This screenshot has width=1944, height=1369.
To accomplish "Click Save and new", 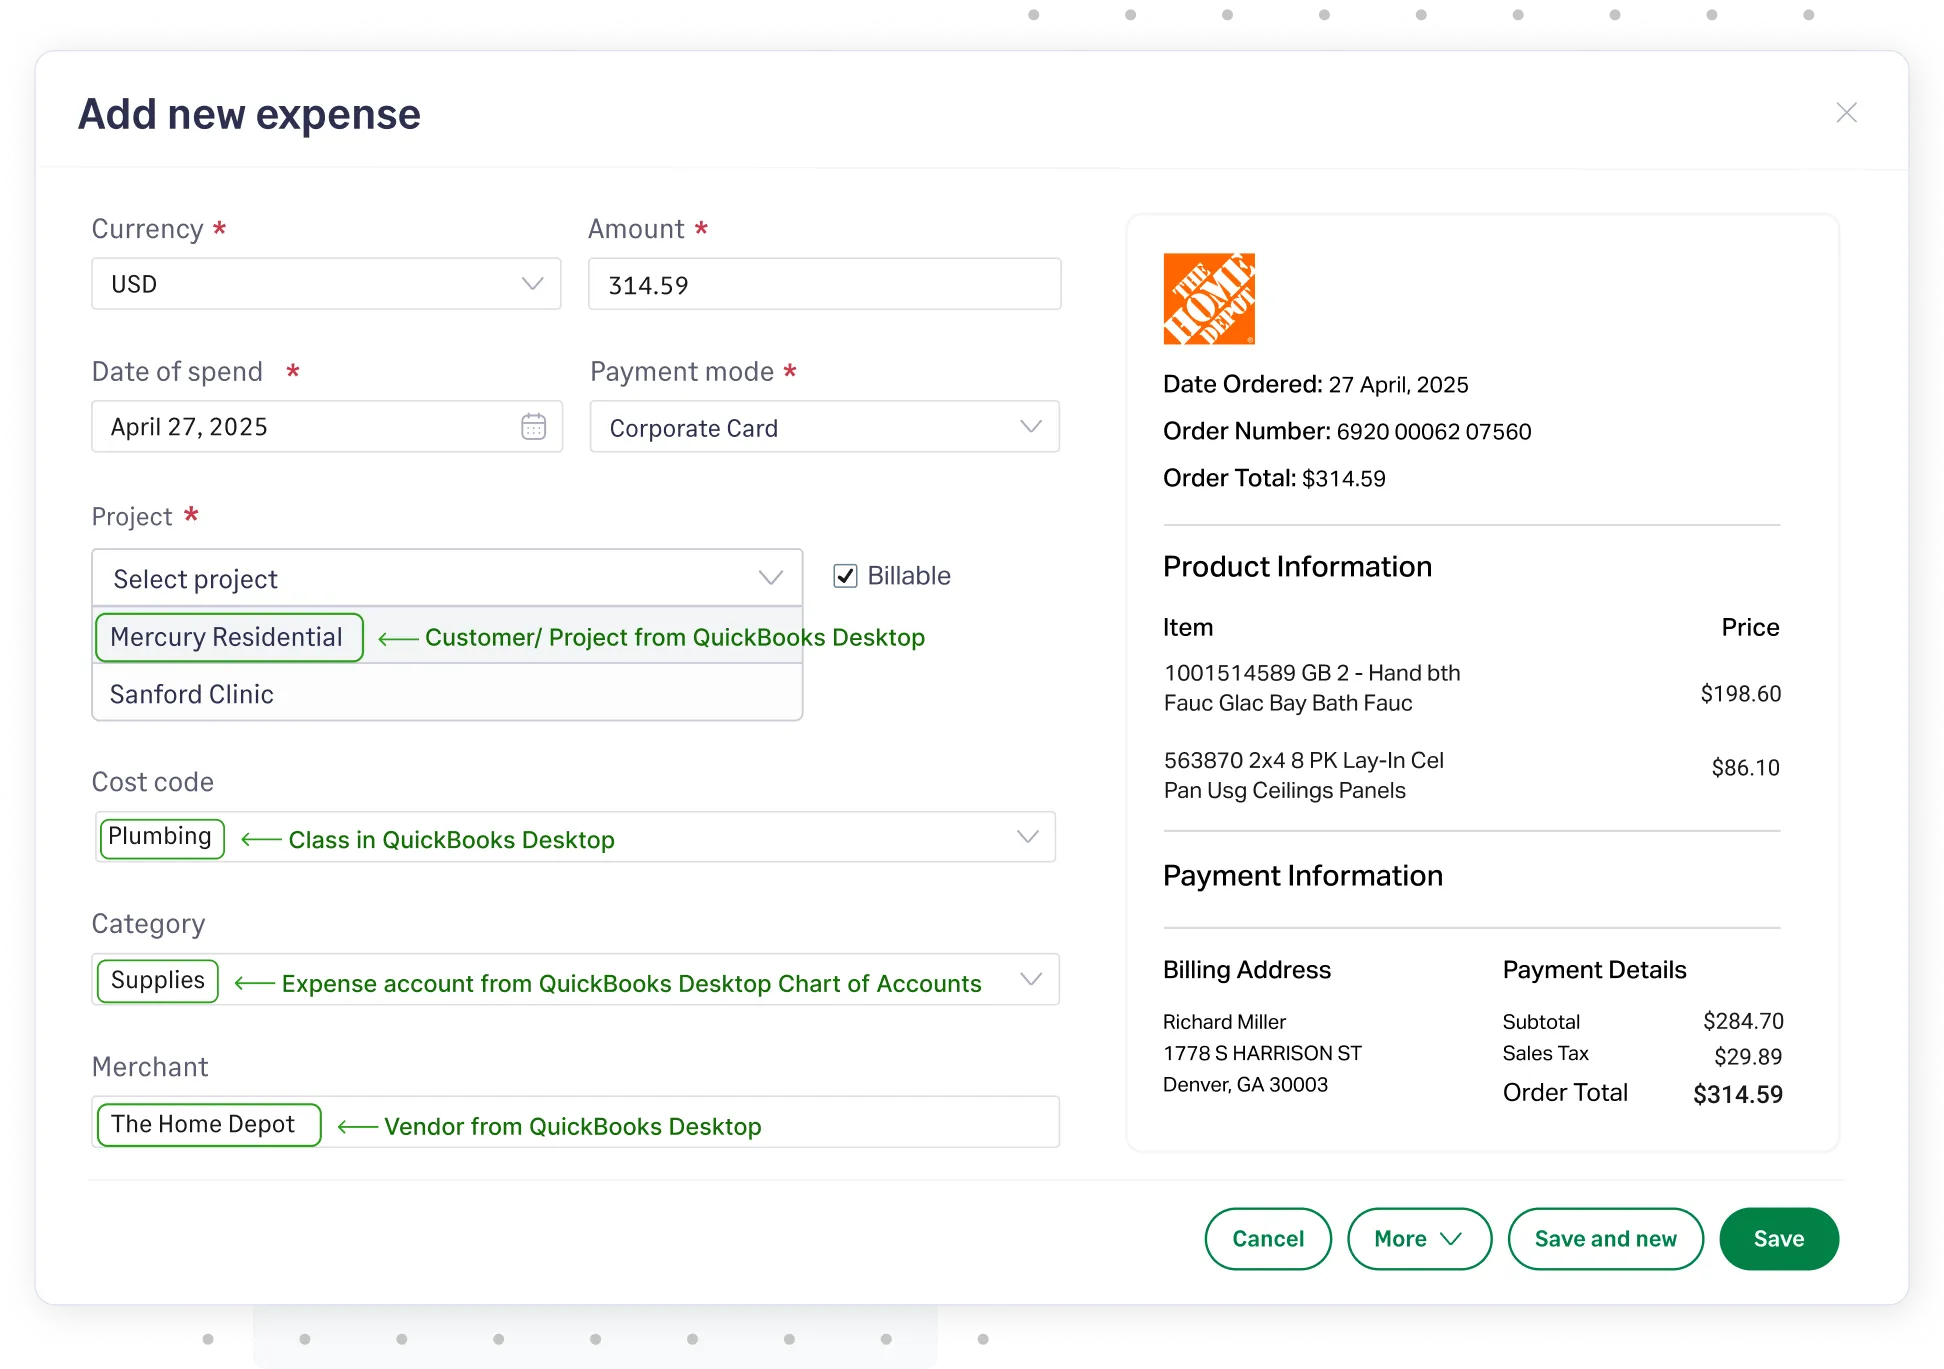I will point(1605,1238).
